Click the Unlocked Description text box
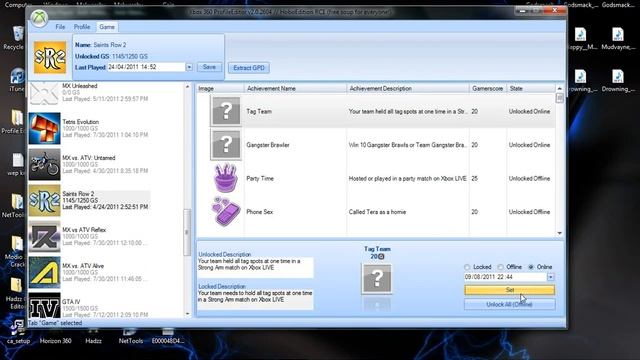Viewport: 640px width, 360px height. (256, 267)
